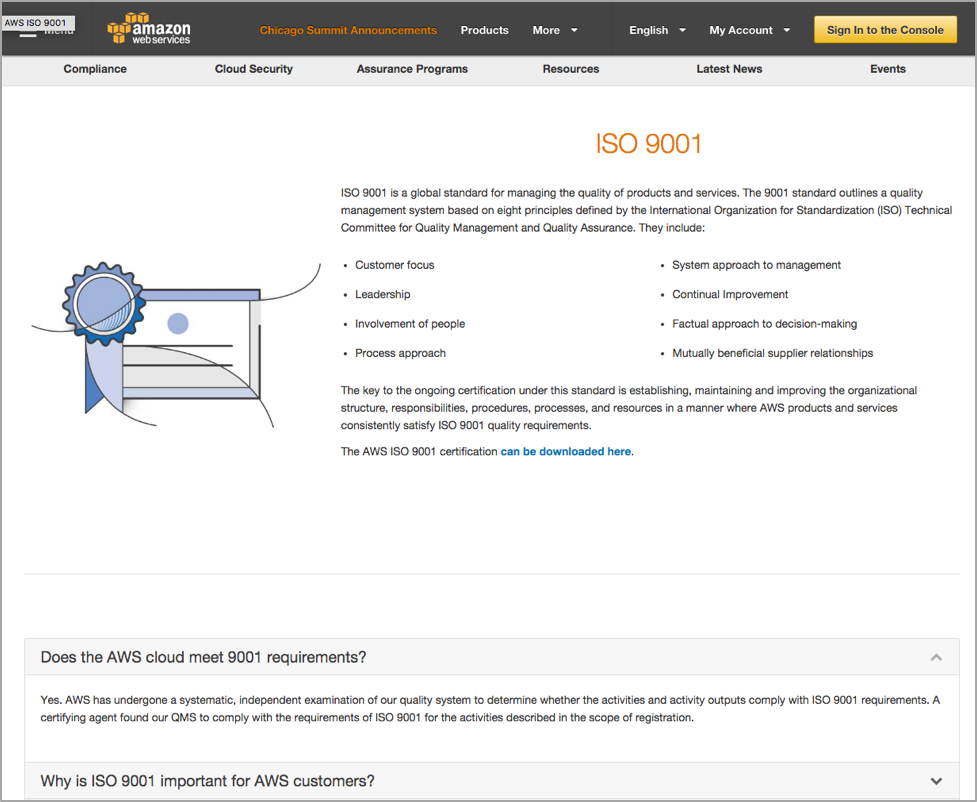Viewport: 977px width, 802px height.
Task: Click the Amazon Web Services logo
Action: click(x=149, y=30)
